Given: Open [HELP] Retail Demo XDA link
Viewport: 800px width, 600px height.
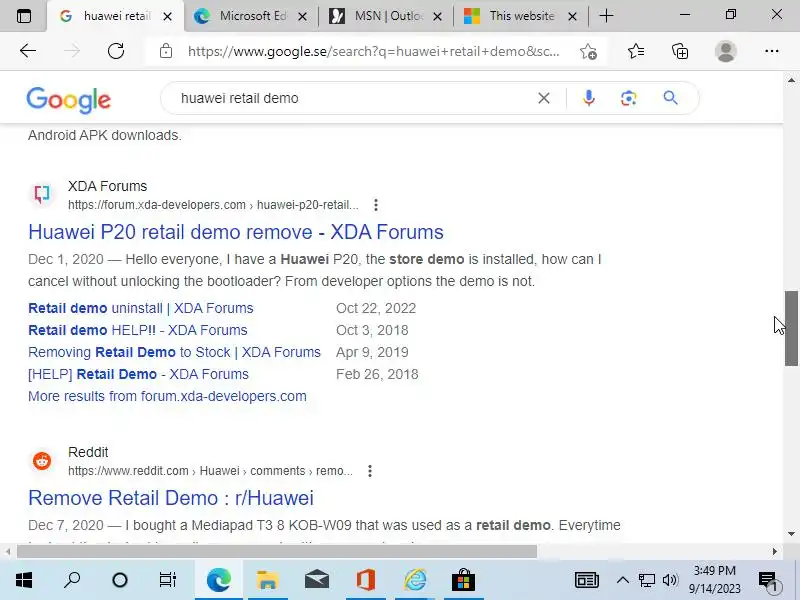Looking at the screenshot, I should point(138,374).
